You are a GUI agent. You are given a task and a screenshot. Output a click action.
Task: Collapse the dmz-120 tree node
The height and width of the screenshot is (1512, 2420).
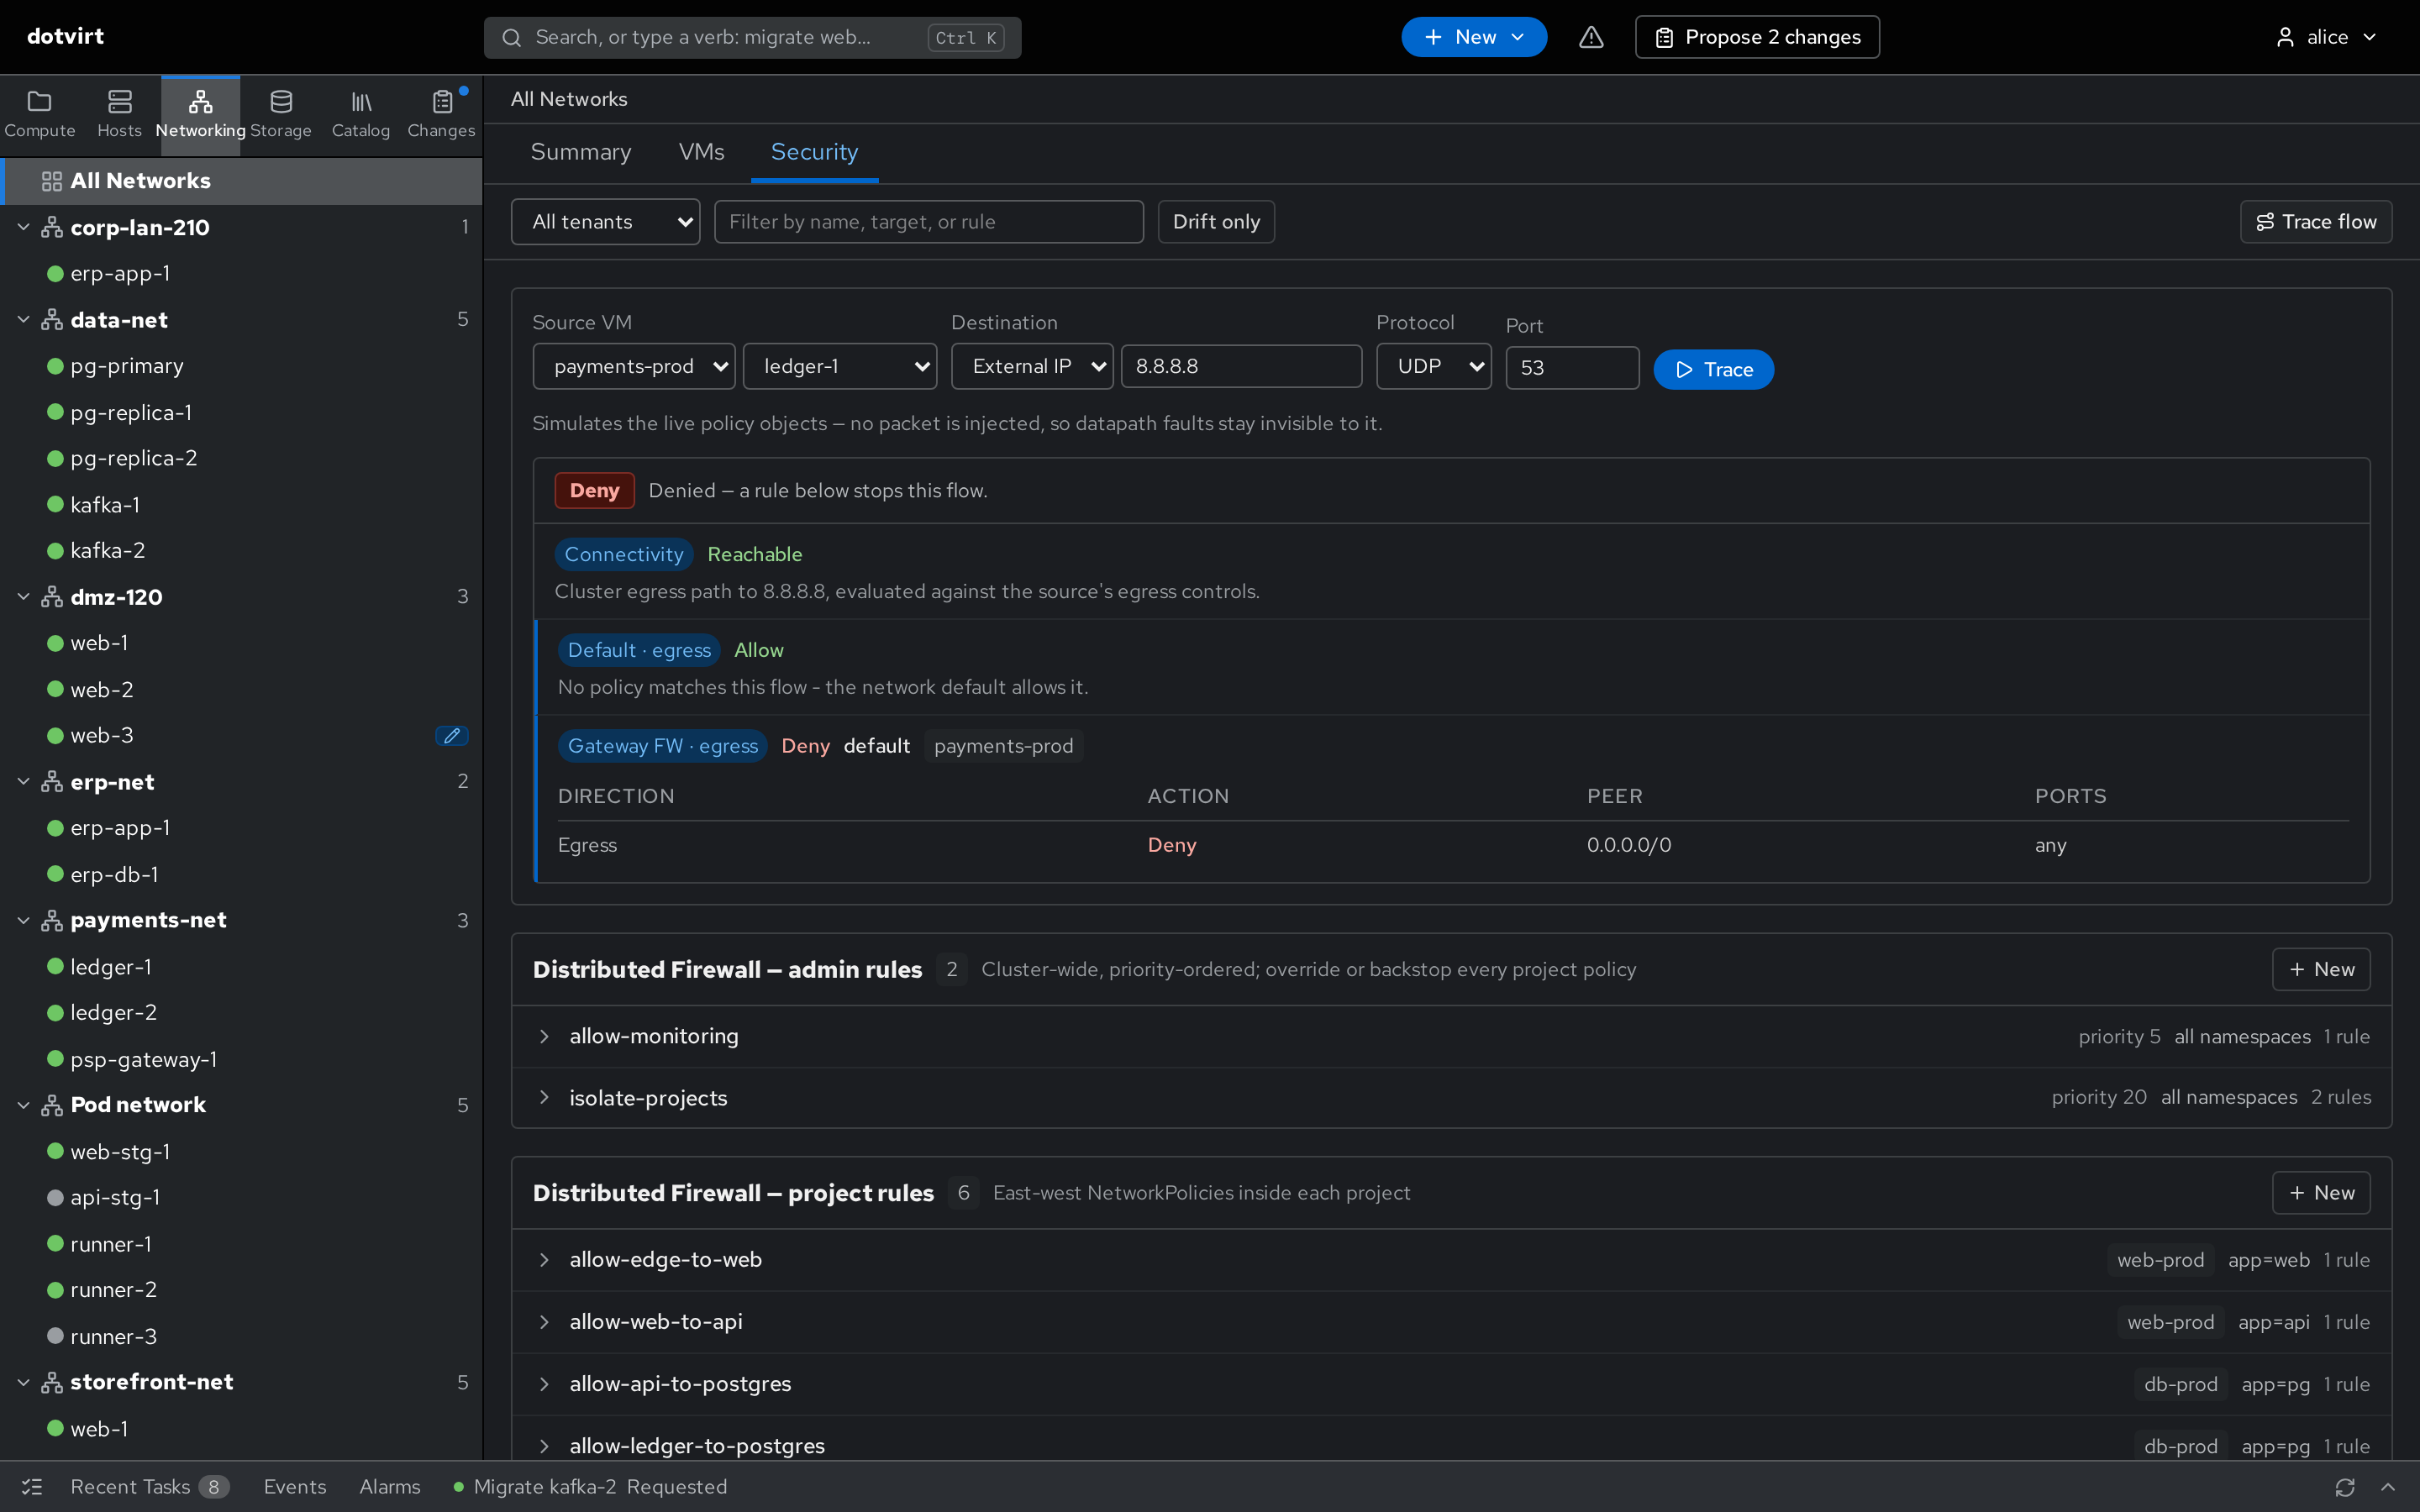tap(24, 597)
